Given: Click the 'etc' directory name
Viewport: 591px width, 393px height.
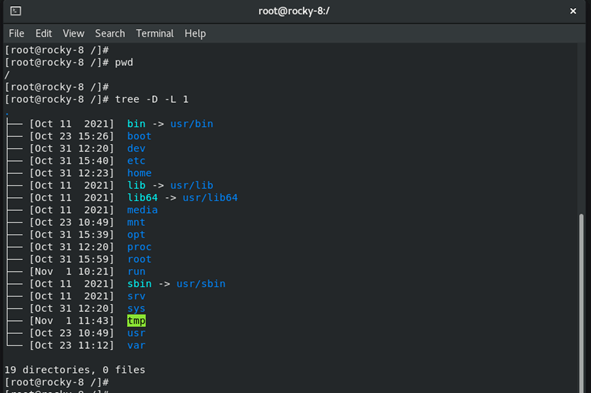Looking at the screenshot, I should click(136, 161).
